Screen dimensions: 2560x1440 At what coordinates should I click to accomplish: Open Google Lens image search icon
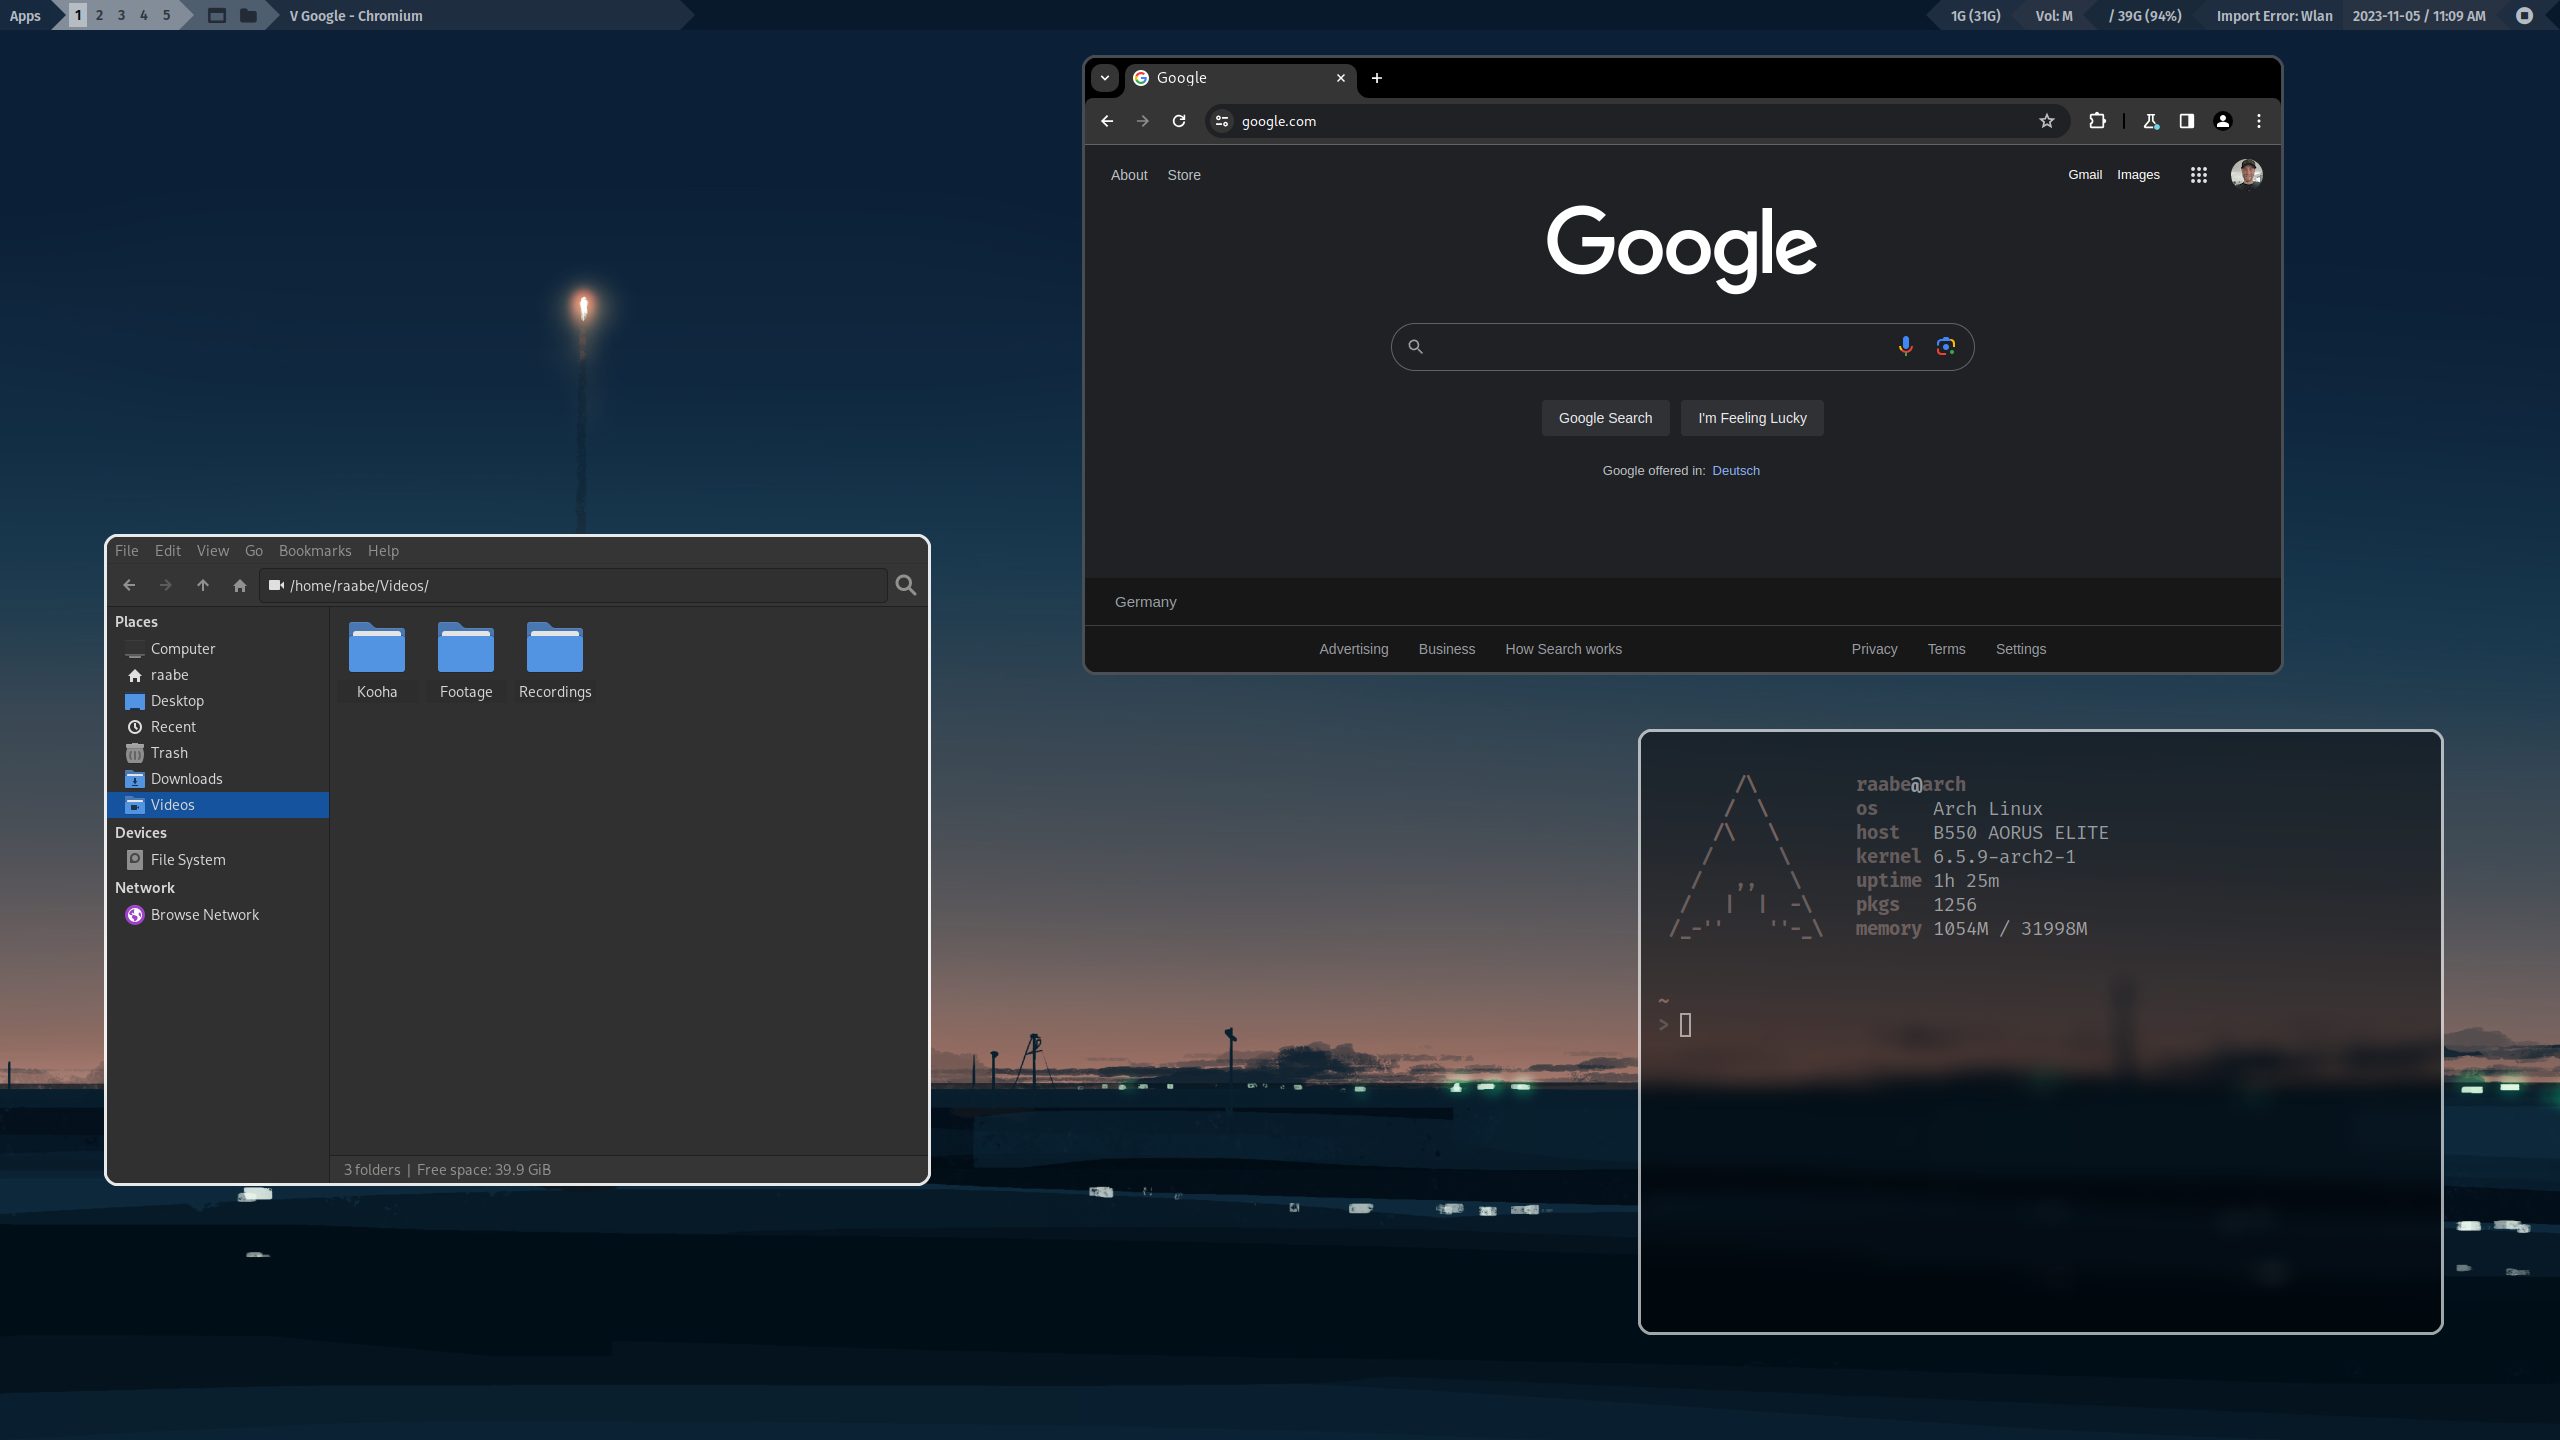[1945, 346]
